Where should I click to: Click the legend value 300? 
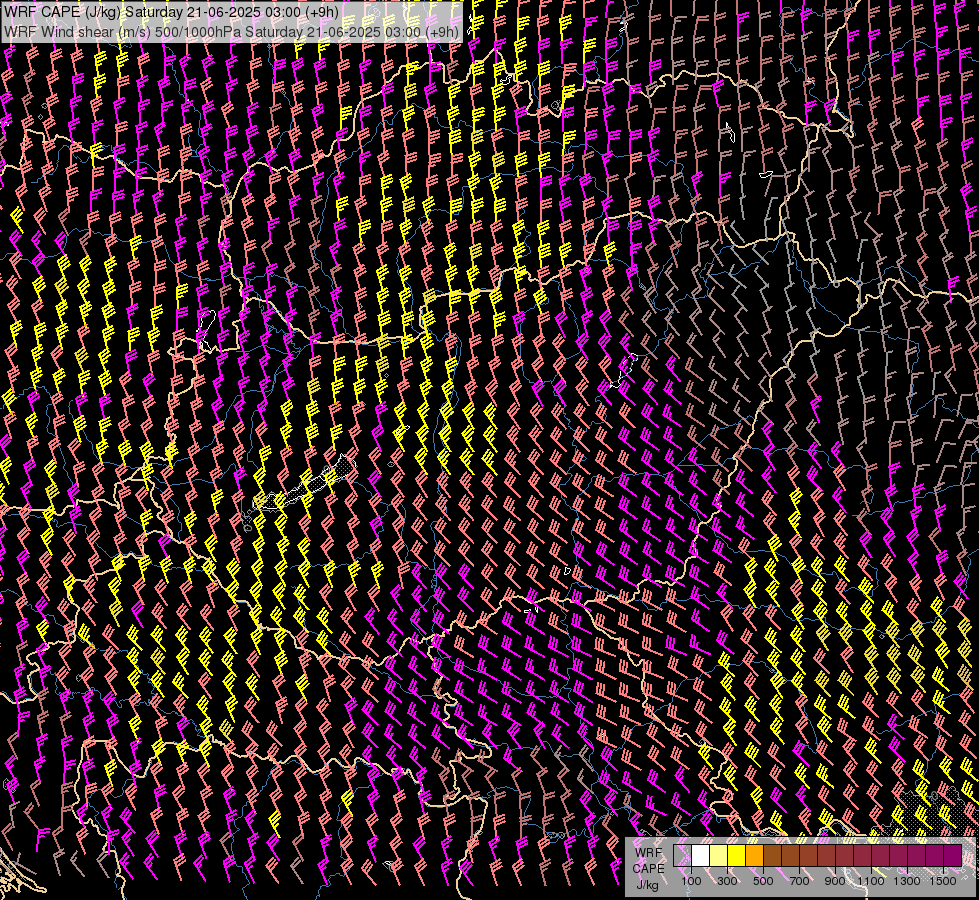[x=727, y=881]
